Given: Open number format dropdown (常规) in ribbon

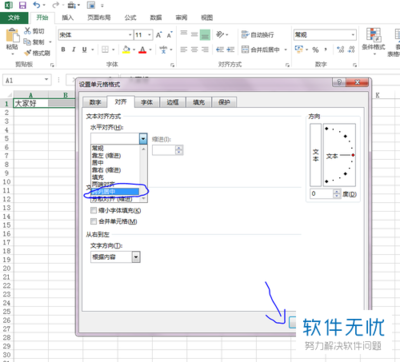Looking at the screenshot, I should [353, 35].
